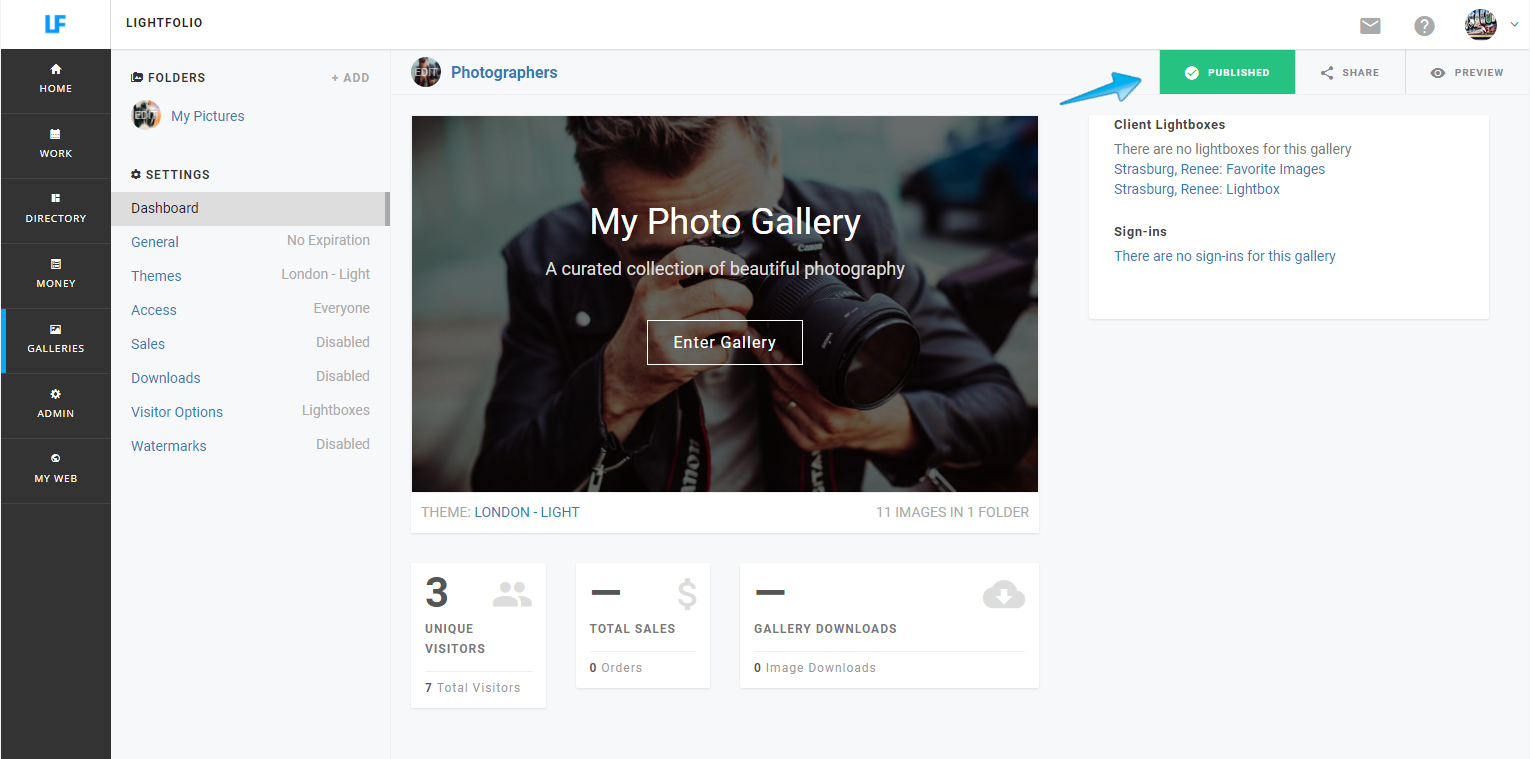
Task: Click the total sales dollar icon
Action: tap(687, 594)
